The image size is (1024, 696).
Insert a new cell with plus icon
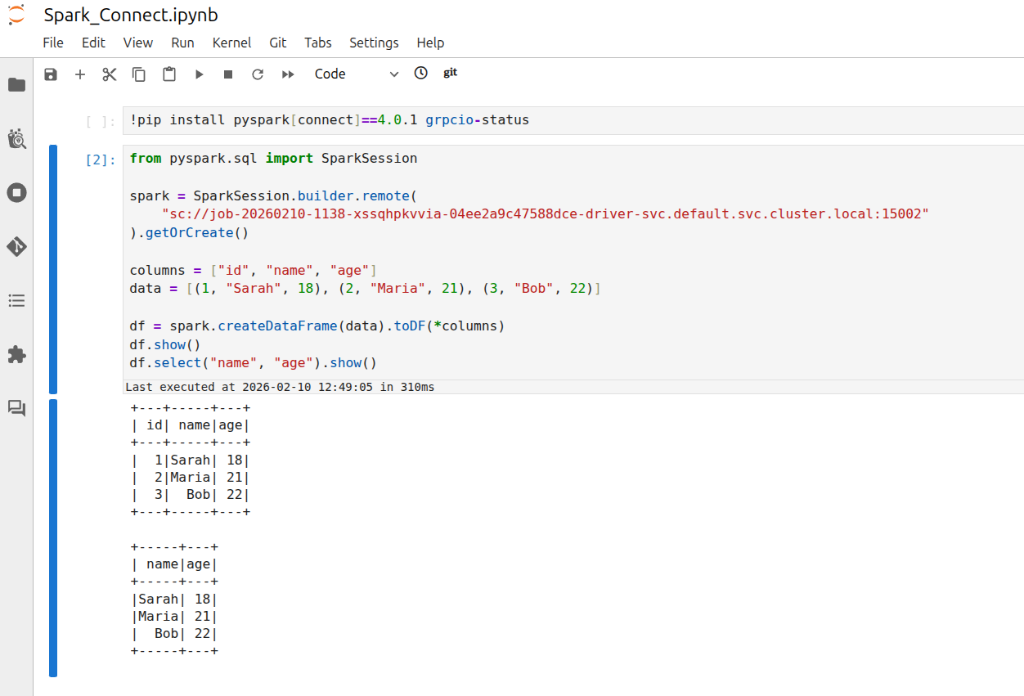[80, 74]
